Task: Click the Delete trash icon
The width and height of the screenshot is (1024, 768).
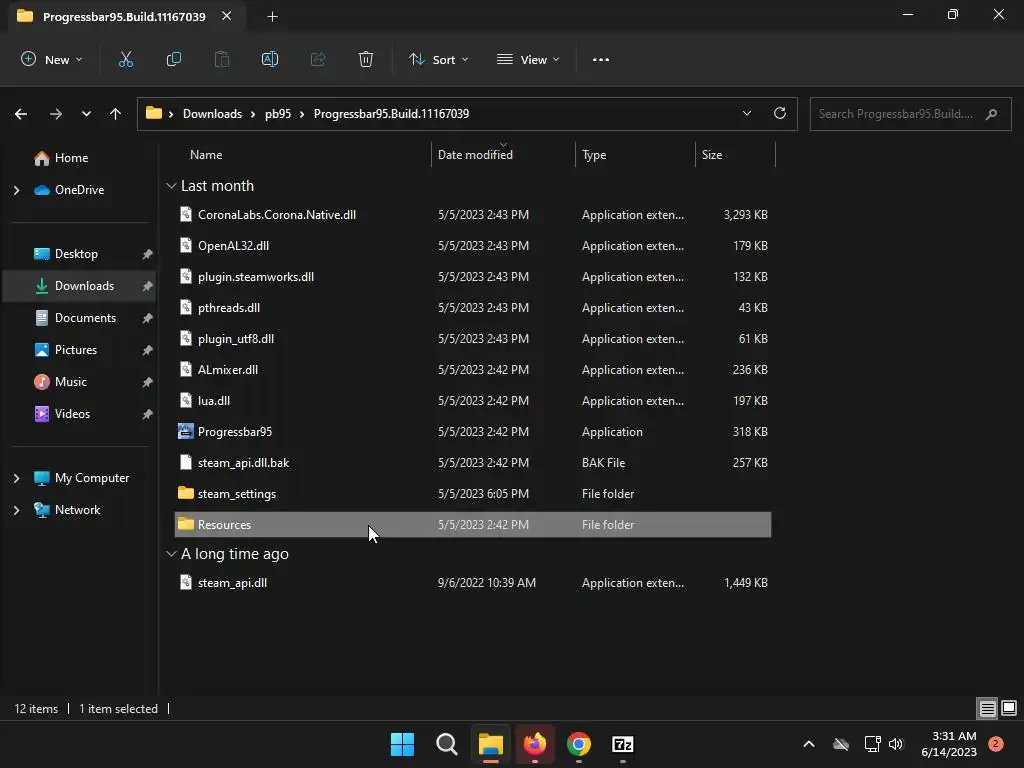Action: point(366,59)
